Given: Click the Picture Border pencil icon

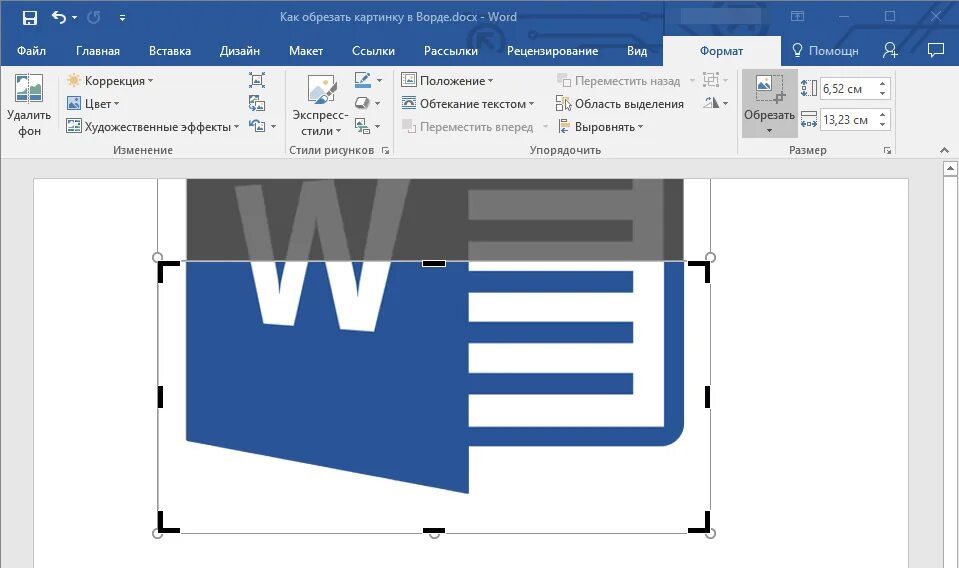Looking at the screenshot, I should 363,80.
